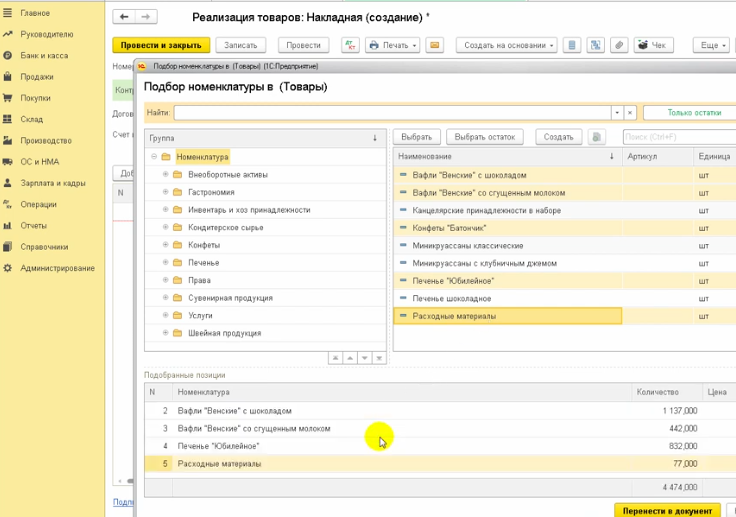Click the envelope email icon

coord(434,46)
